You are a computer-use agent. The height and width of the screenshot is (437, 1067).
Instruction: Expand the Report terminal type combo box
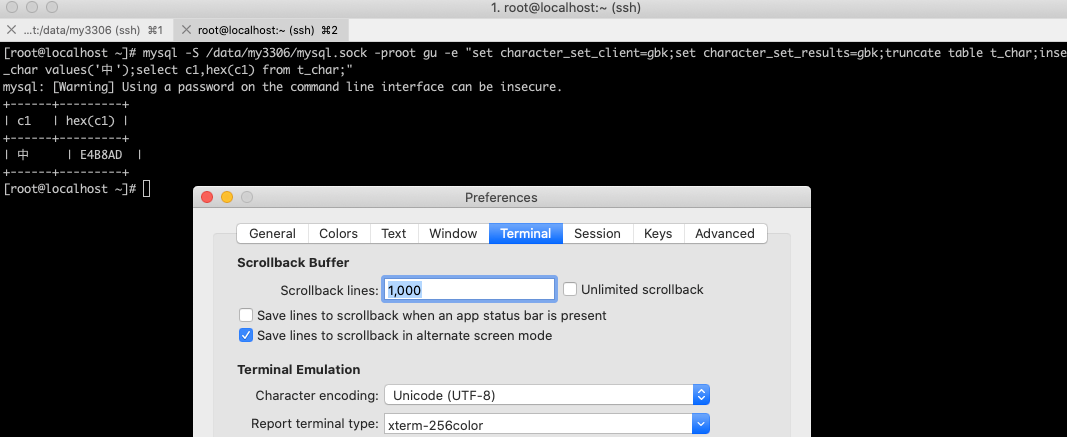(x=701, y=425)
